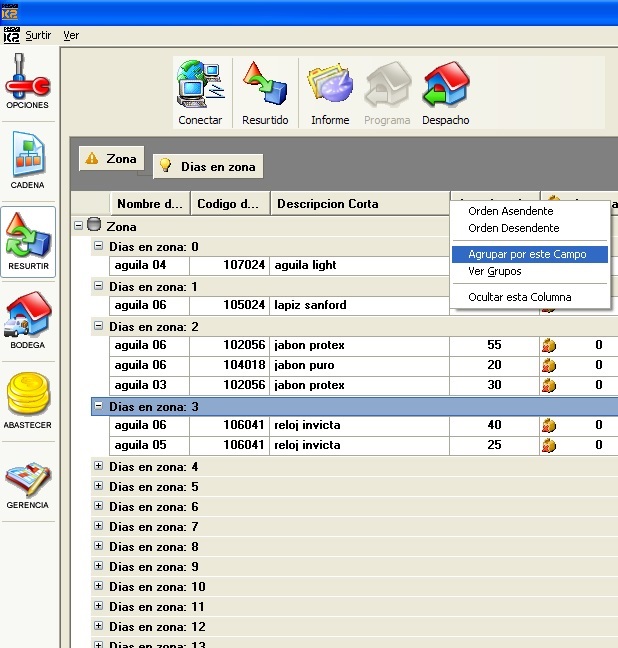Collapse the top-level Zona group
The image size is (618, 648).
78,226
